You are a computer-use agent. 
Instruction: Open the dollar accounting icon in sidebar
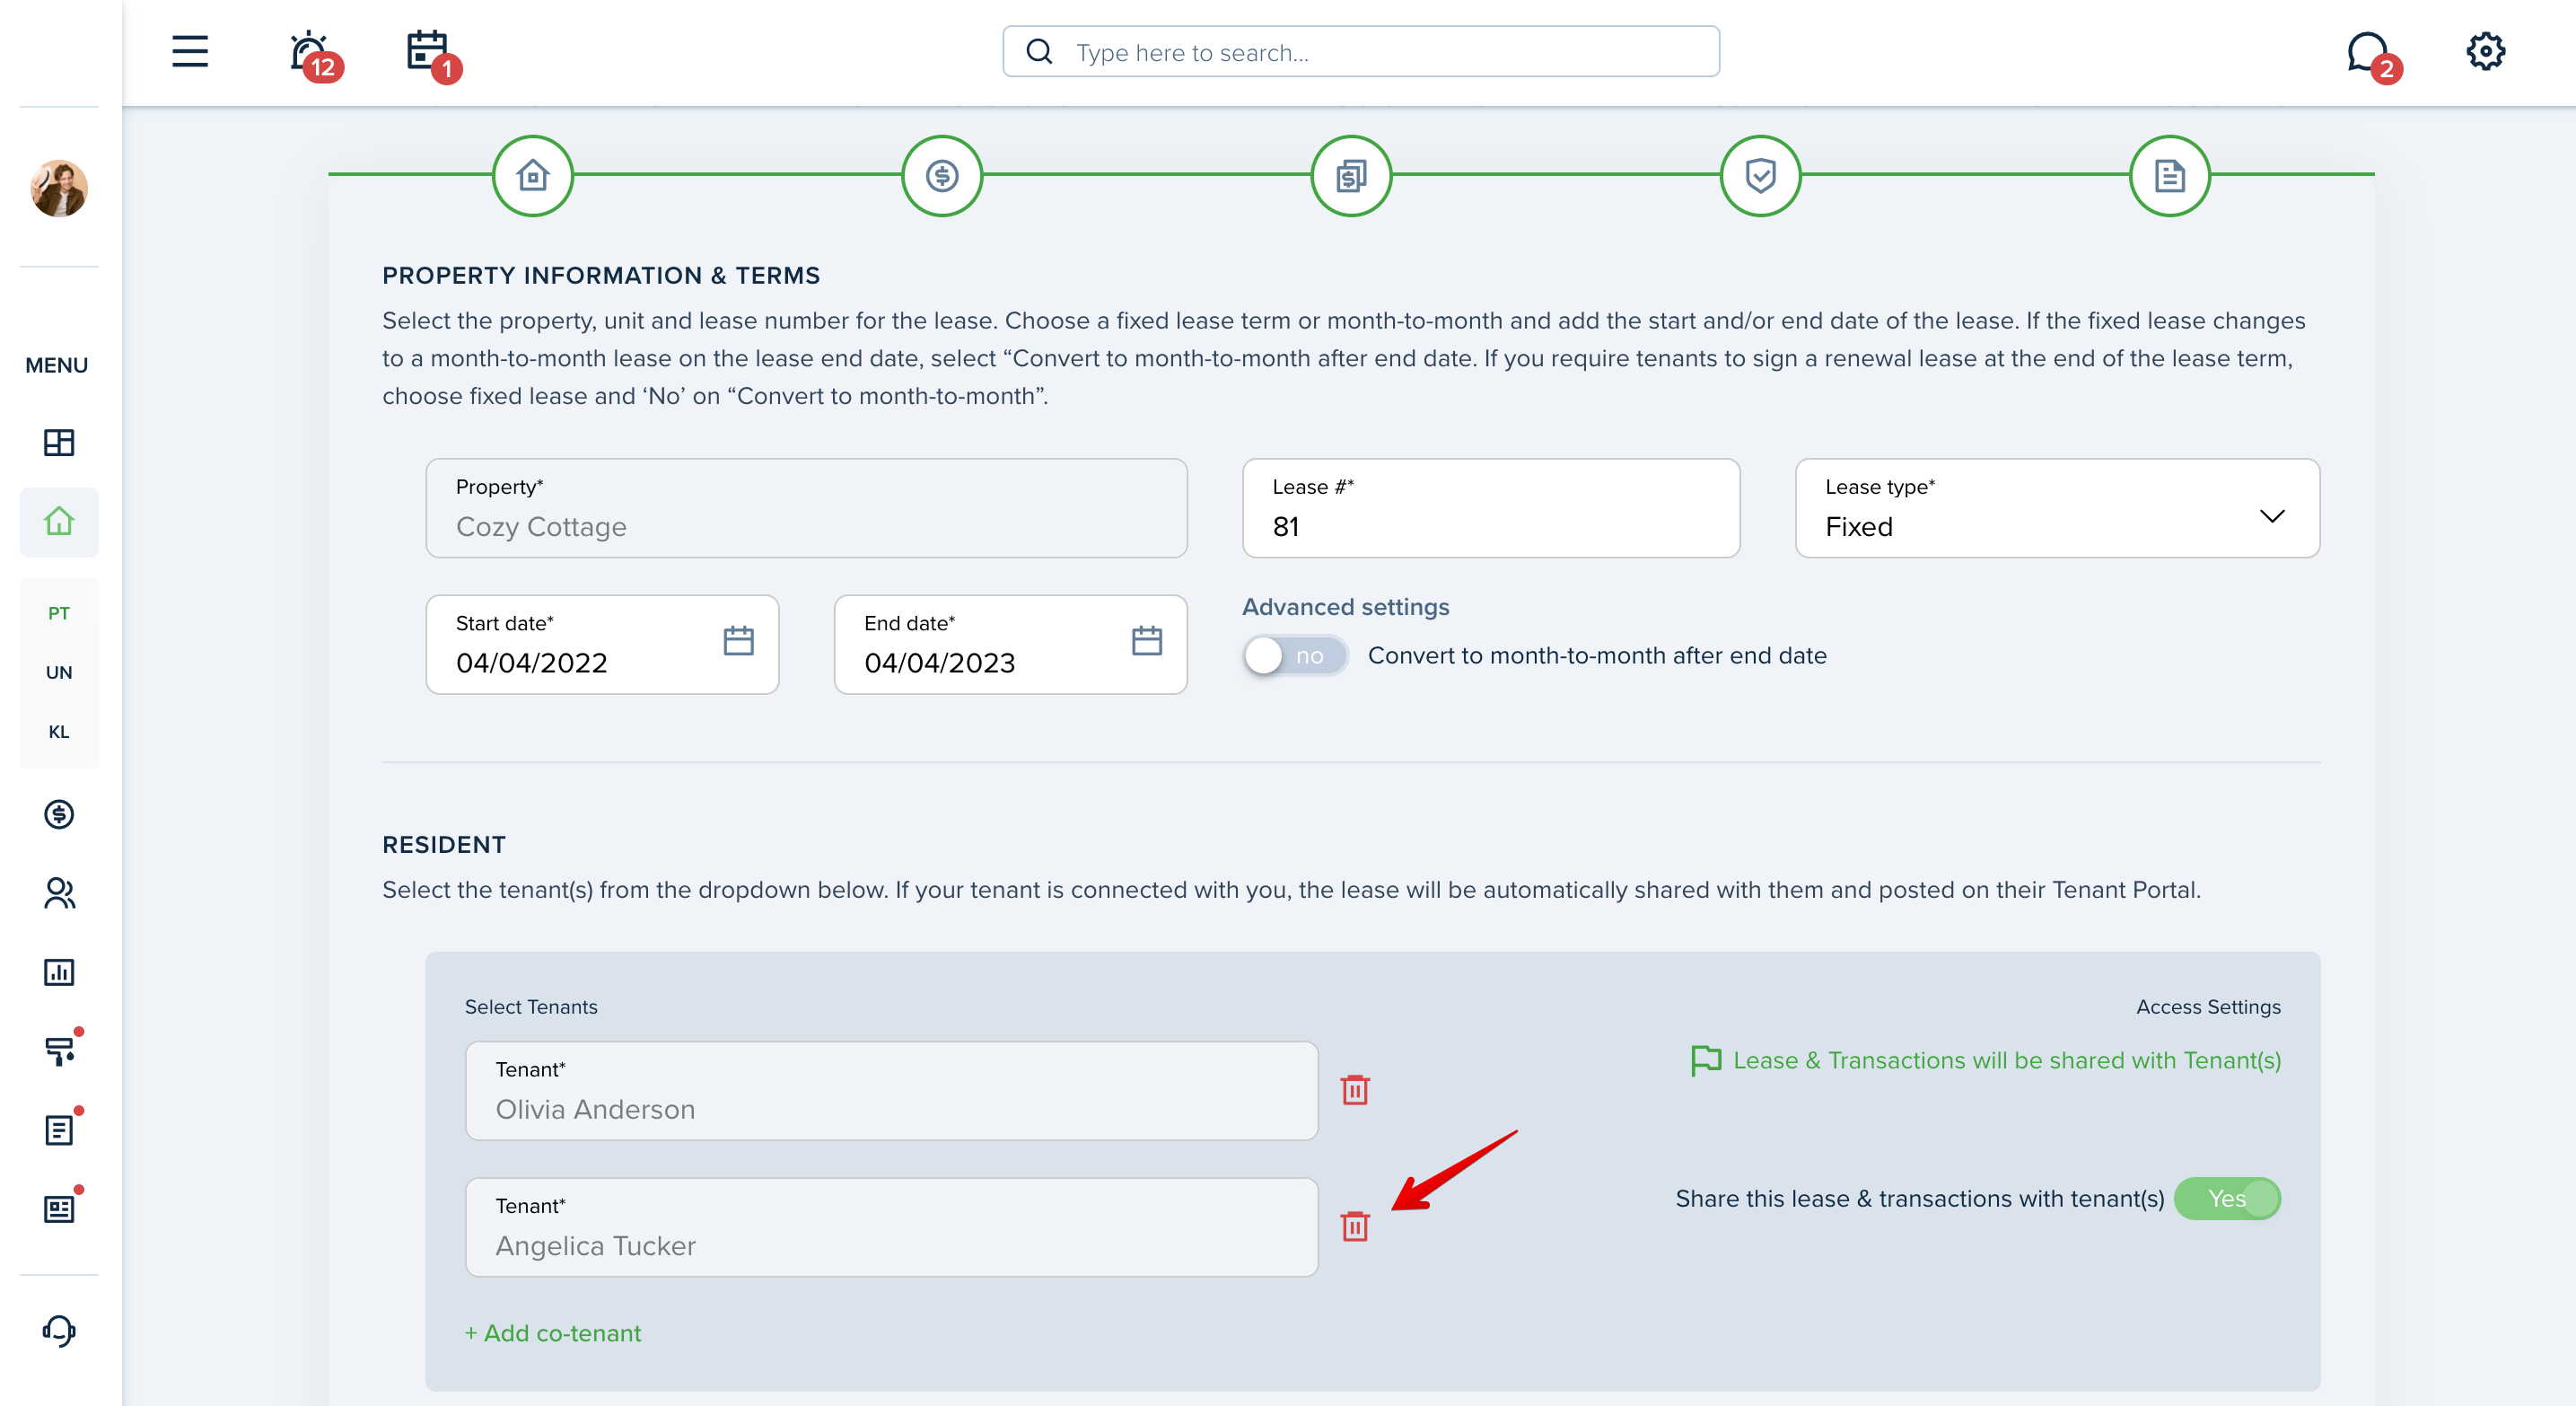point(59,814)
